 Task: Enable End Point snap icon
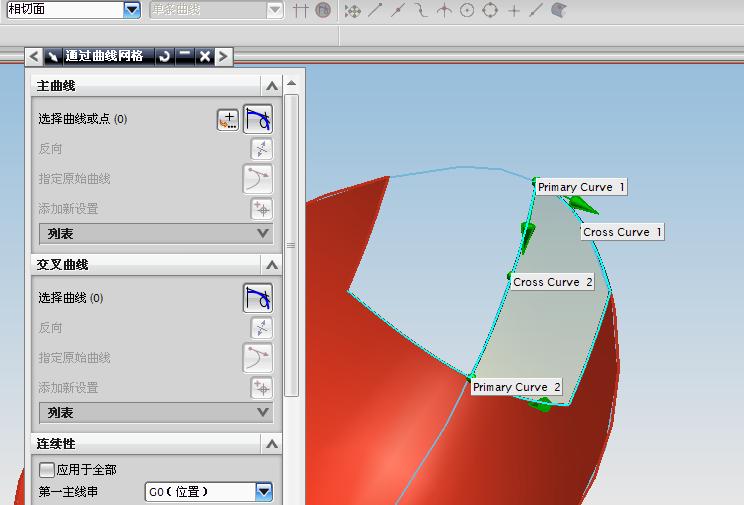click(x=375, y=10)
